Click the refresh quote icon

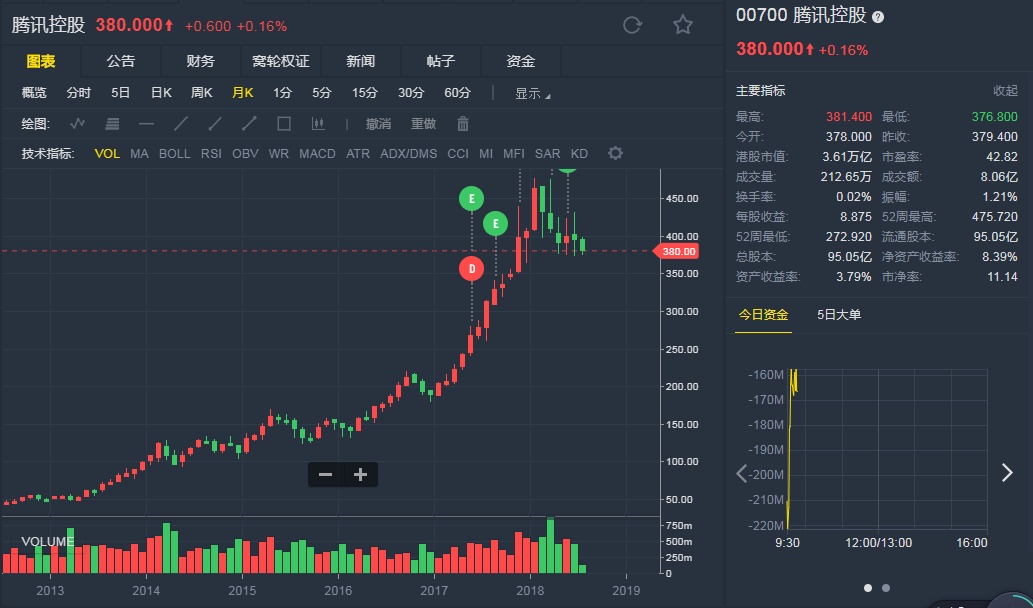tap(632, 25)
